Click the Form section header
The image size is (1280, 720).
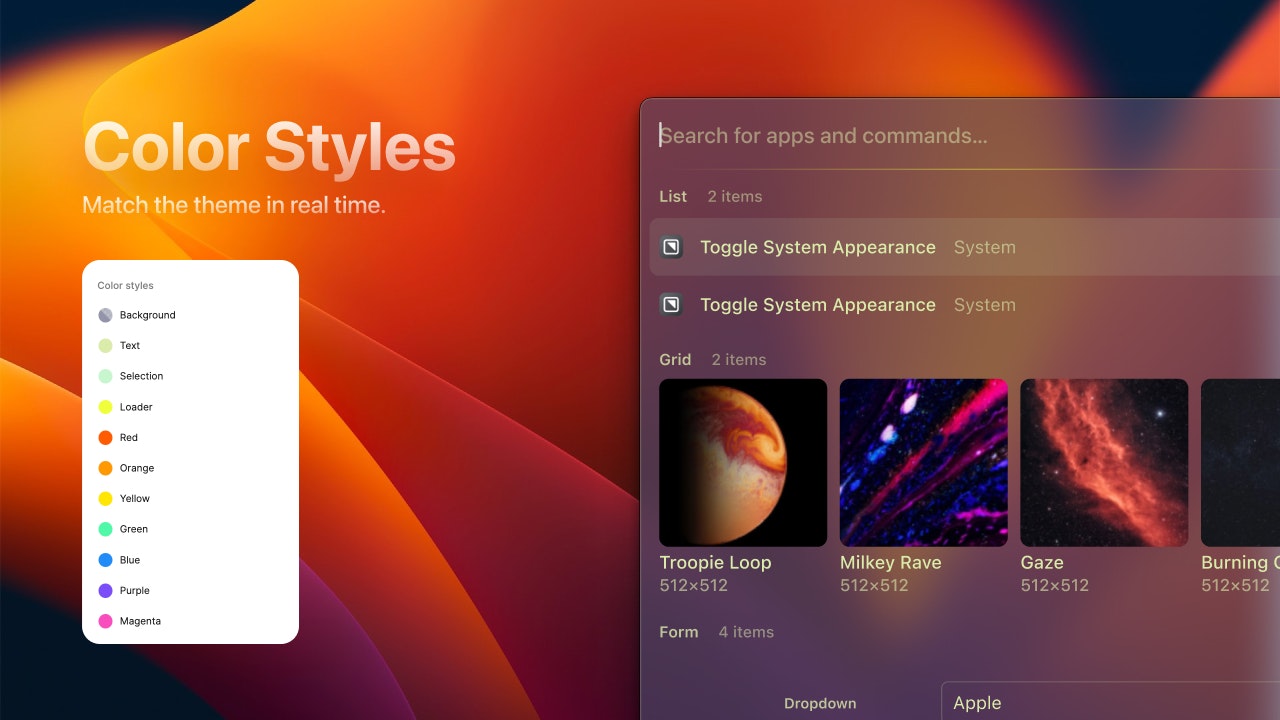(679, 632)
